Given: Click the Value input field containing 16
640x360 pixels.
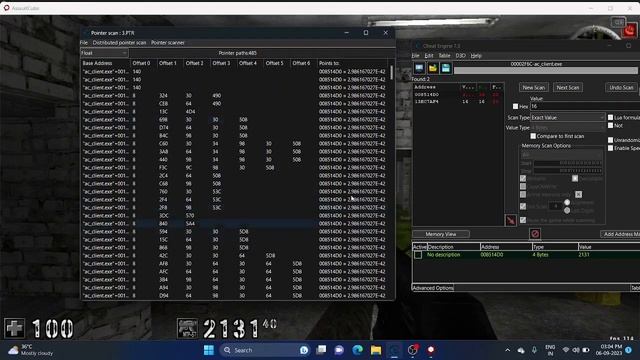Looking at the screenshot, I should tap(585, 106).
